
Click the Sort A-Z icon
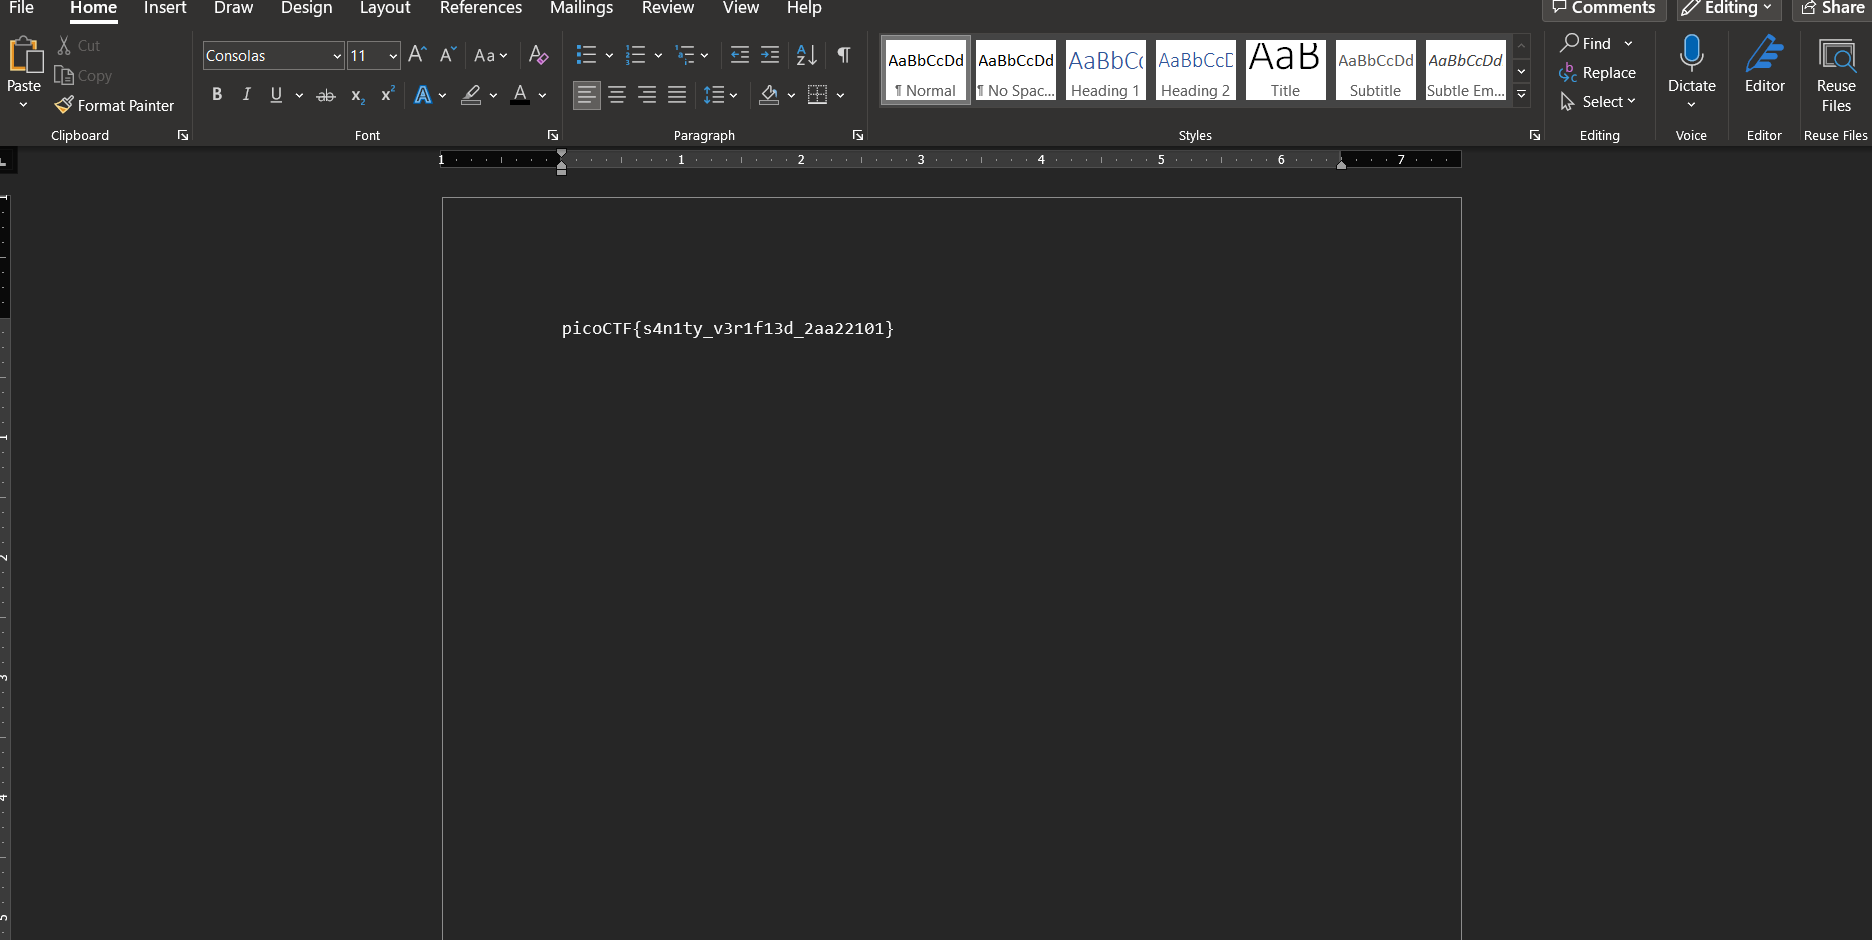coord(806,55)
